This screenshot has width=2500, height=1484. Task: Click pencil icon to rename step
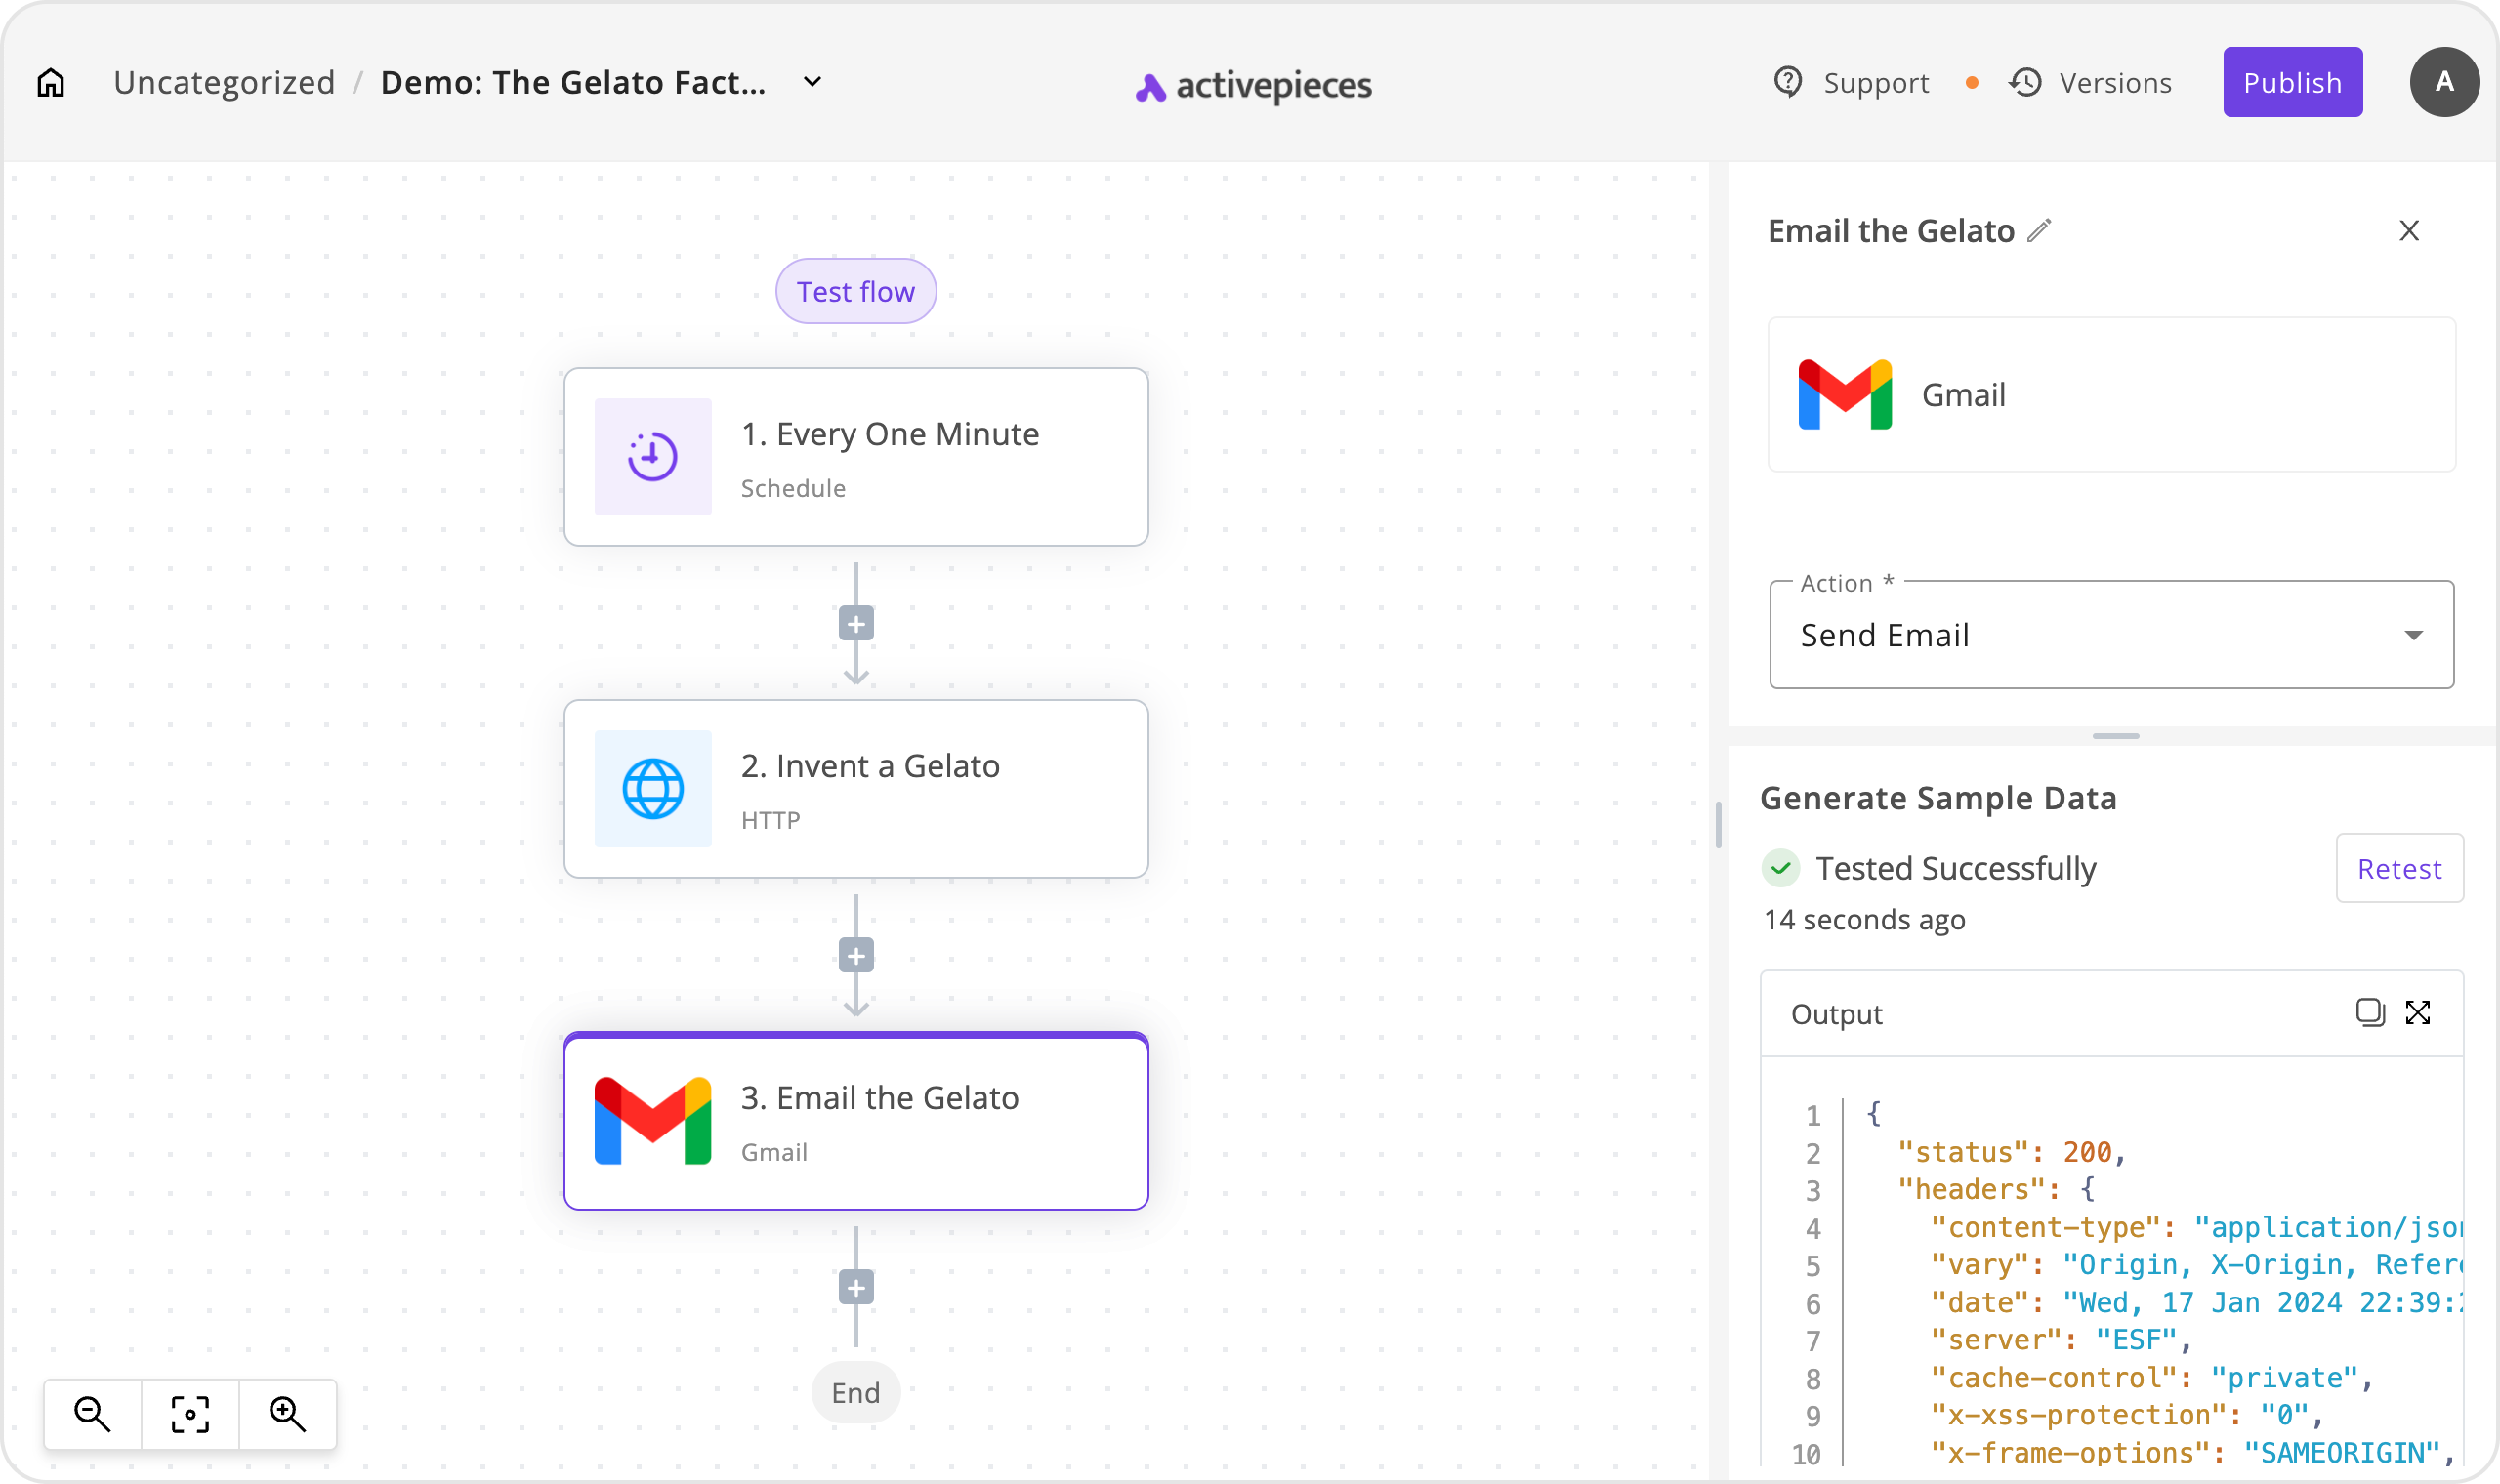click(2040, 231)
